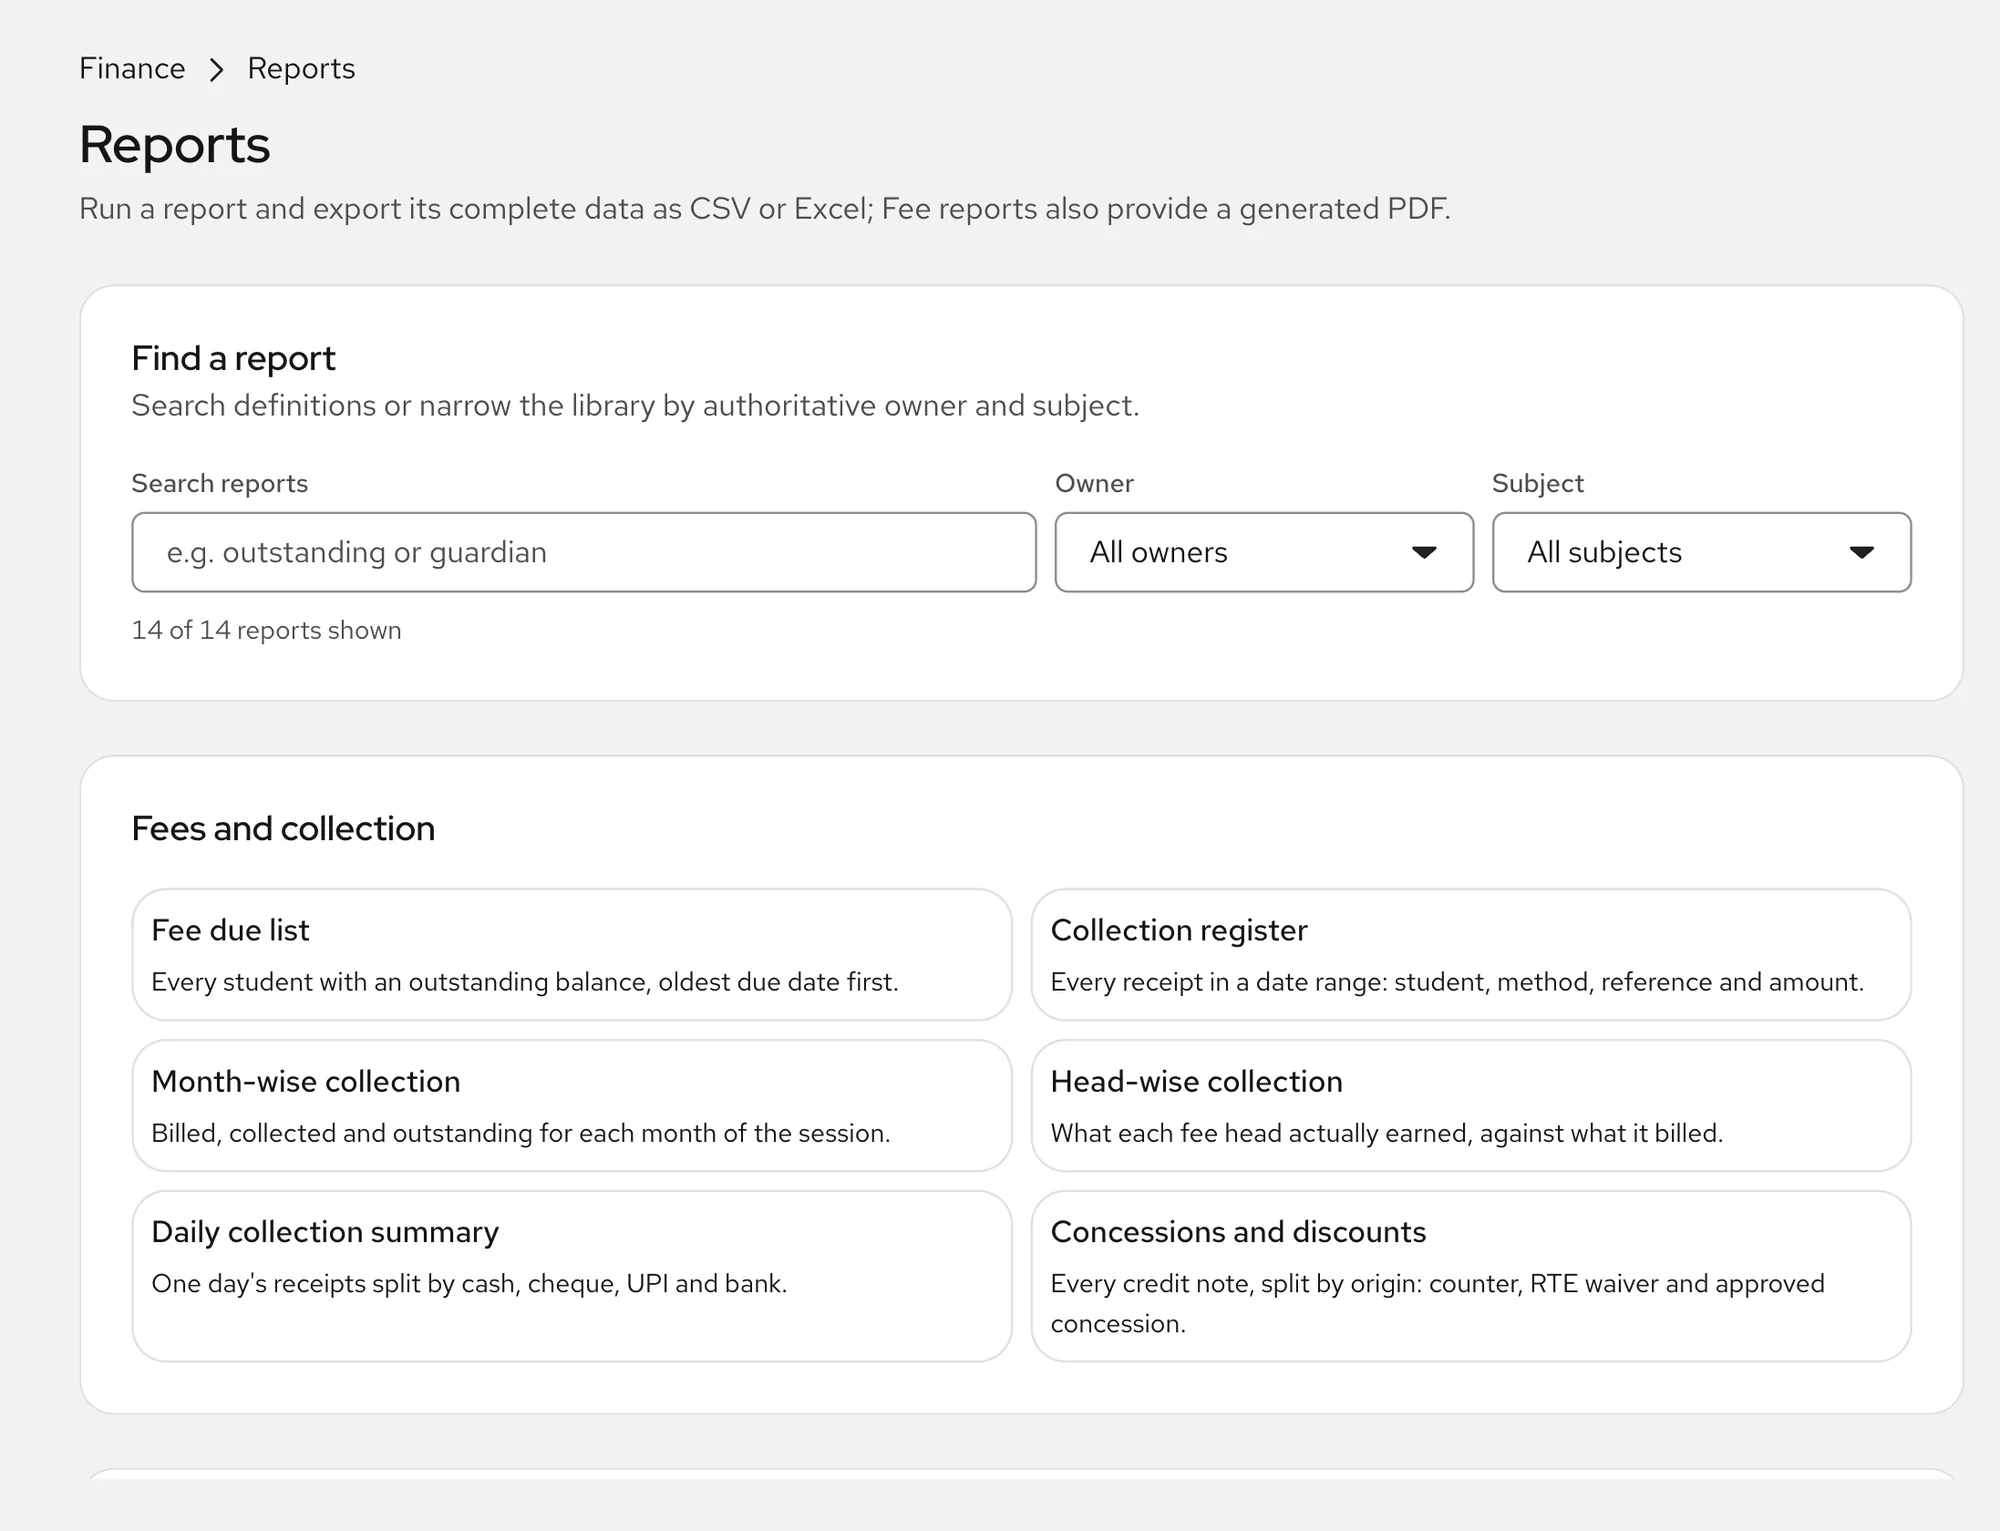Open the All subjects dropdown
This screenshot has height=1531, width=2000.
coord(1701,552)
